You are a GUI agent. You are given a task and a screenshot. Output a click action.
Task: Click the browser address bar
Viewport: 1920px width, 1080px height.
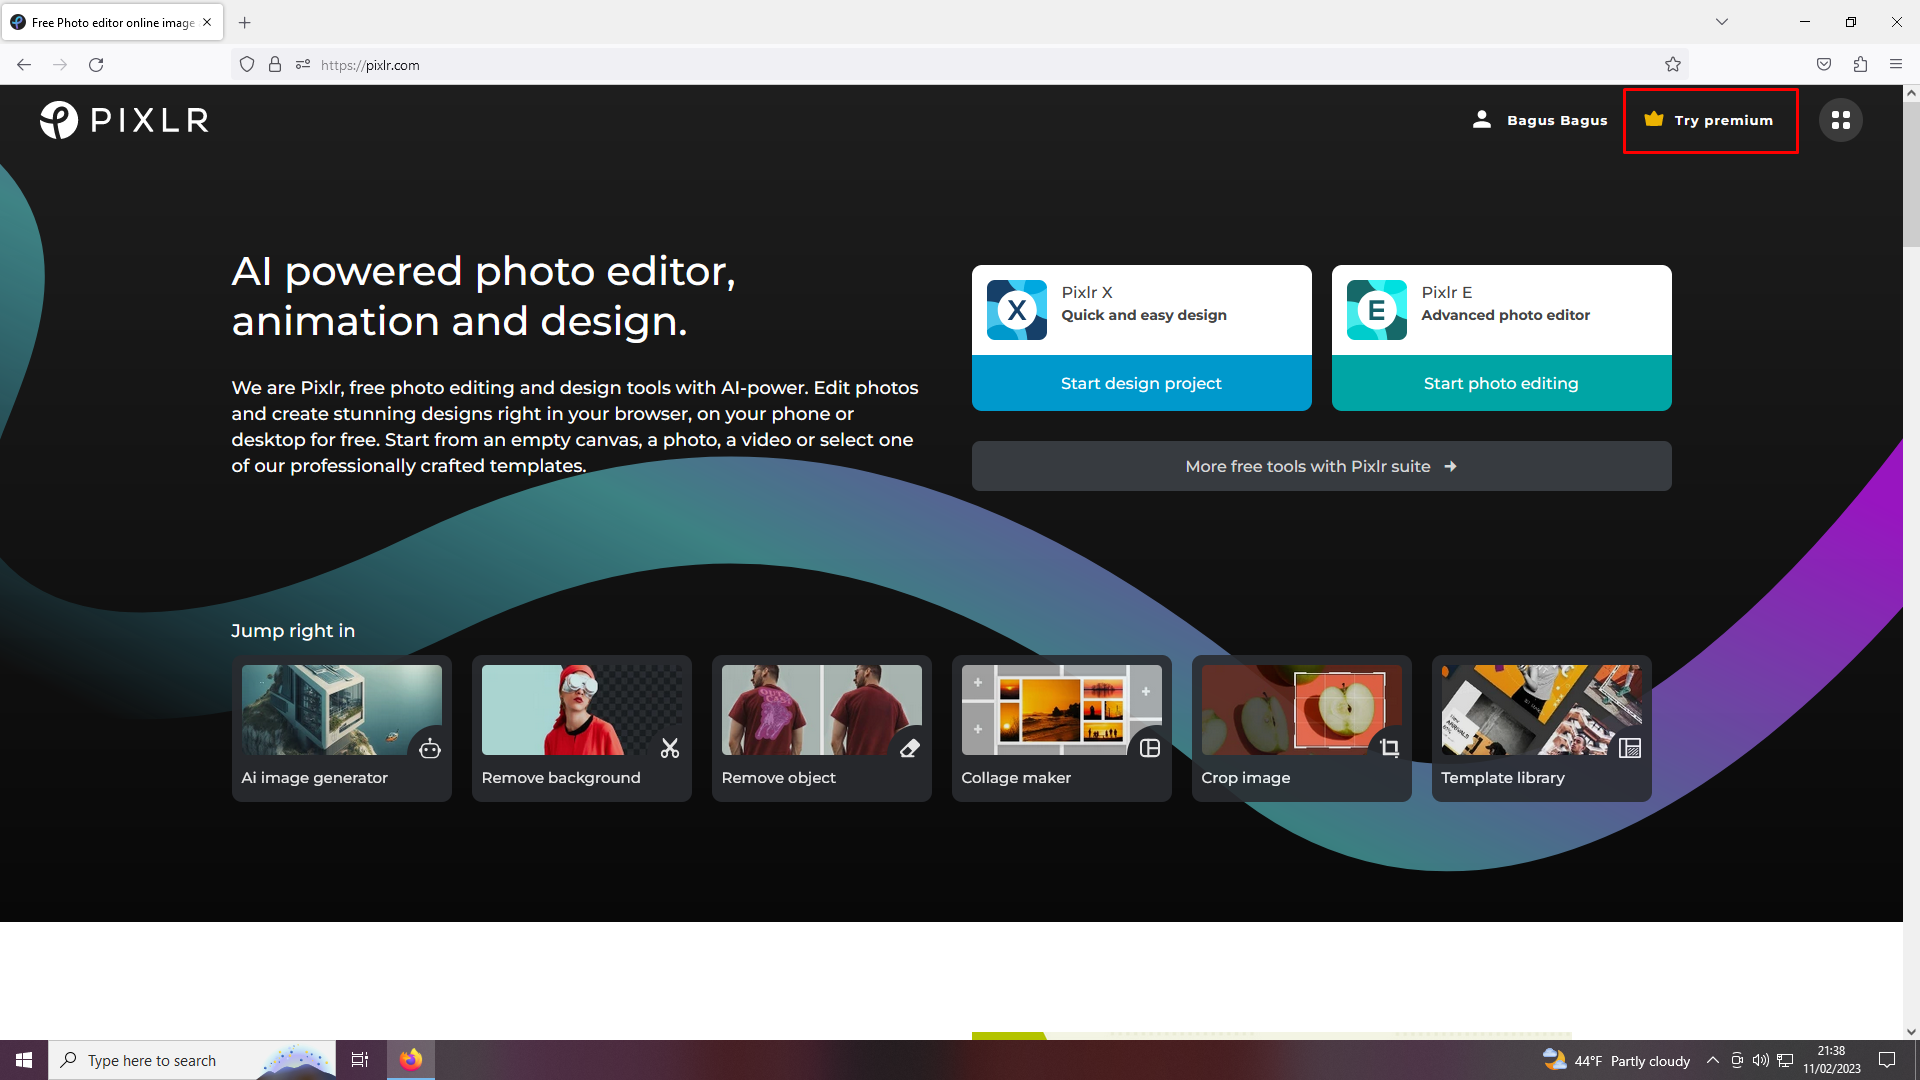tap(900, 65)
